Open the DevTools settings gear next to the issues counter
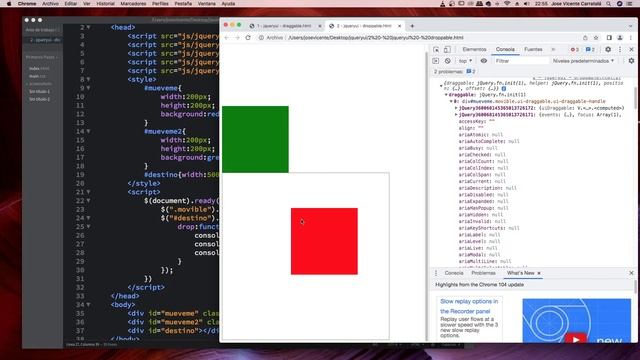The width and height of the screenshot is (640, 360). tap(608, 49)
